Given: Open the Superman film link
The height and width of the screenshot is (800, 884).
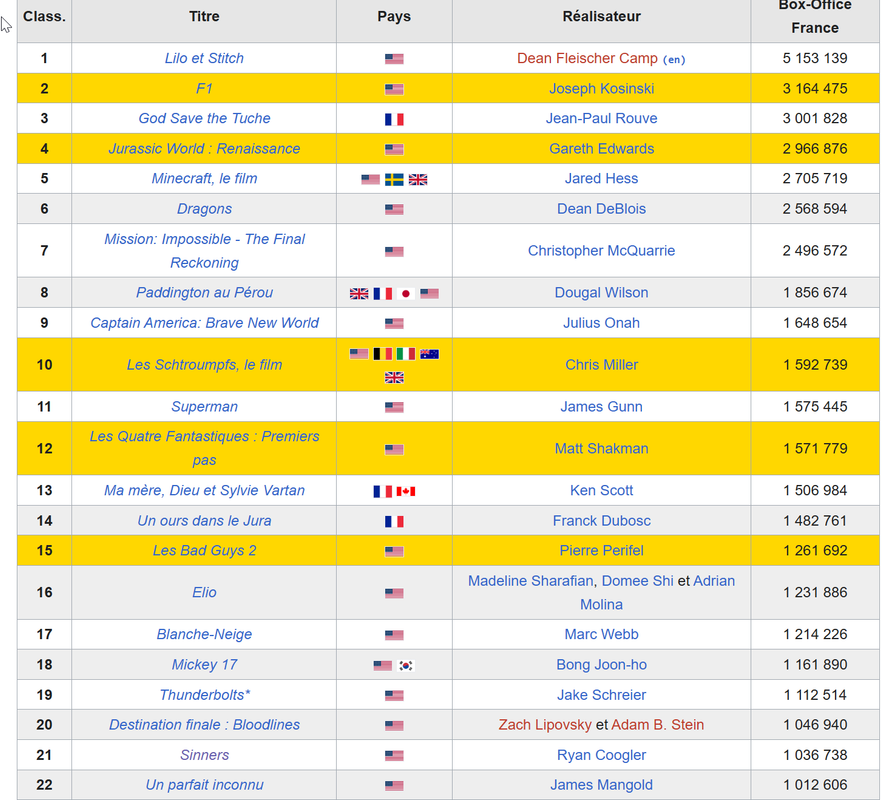Looking at the screenshot, I should 204,406.
